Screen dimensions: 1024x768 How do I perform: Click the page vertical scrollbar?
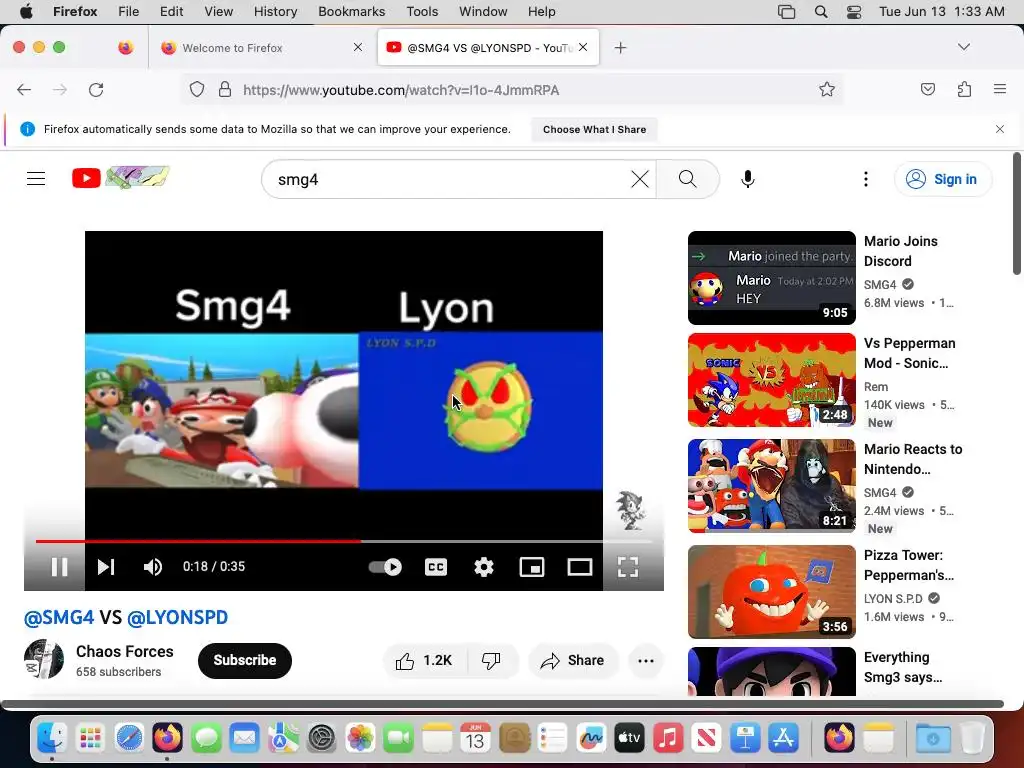click(1016, 214)
